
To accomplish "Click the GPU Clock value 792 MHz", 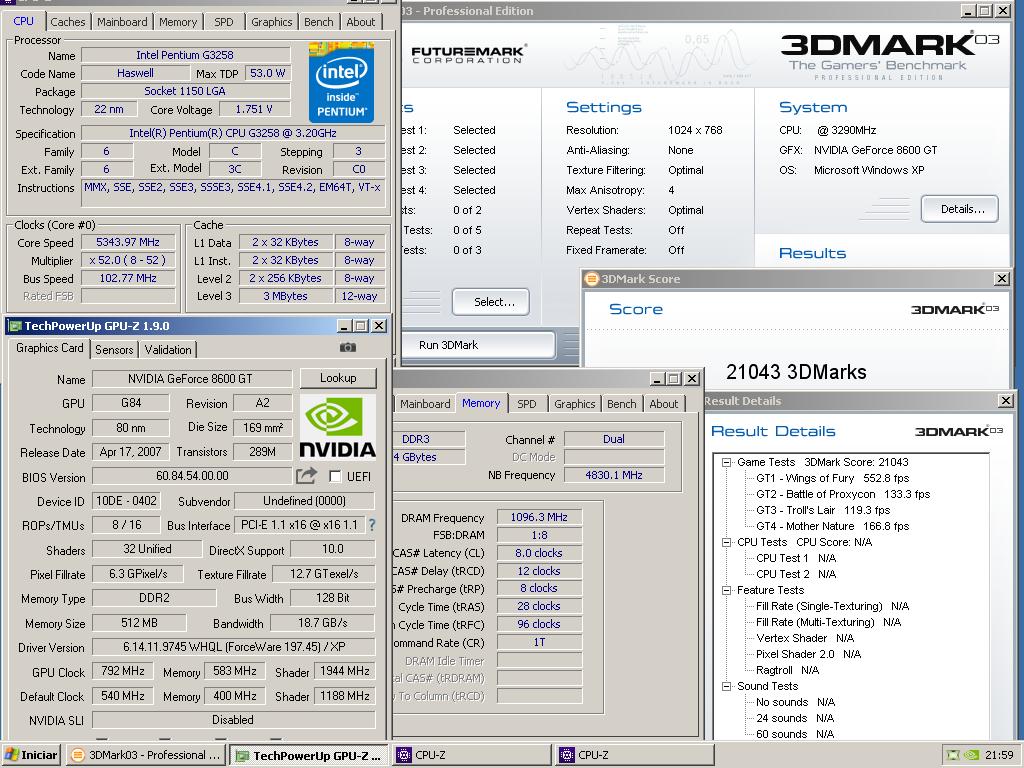I will 123,671.
